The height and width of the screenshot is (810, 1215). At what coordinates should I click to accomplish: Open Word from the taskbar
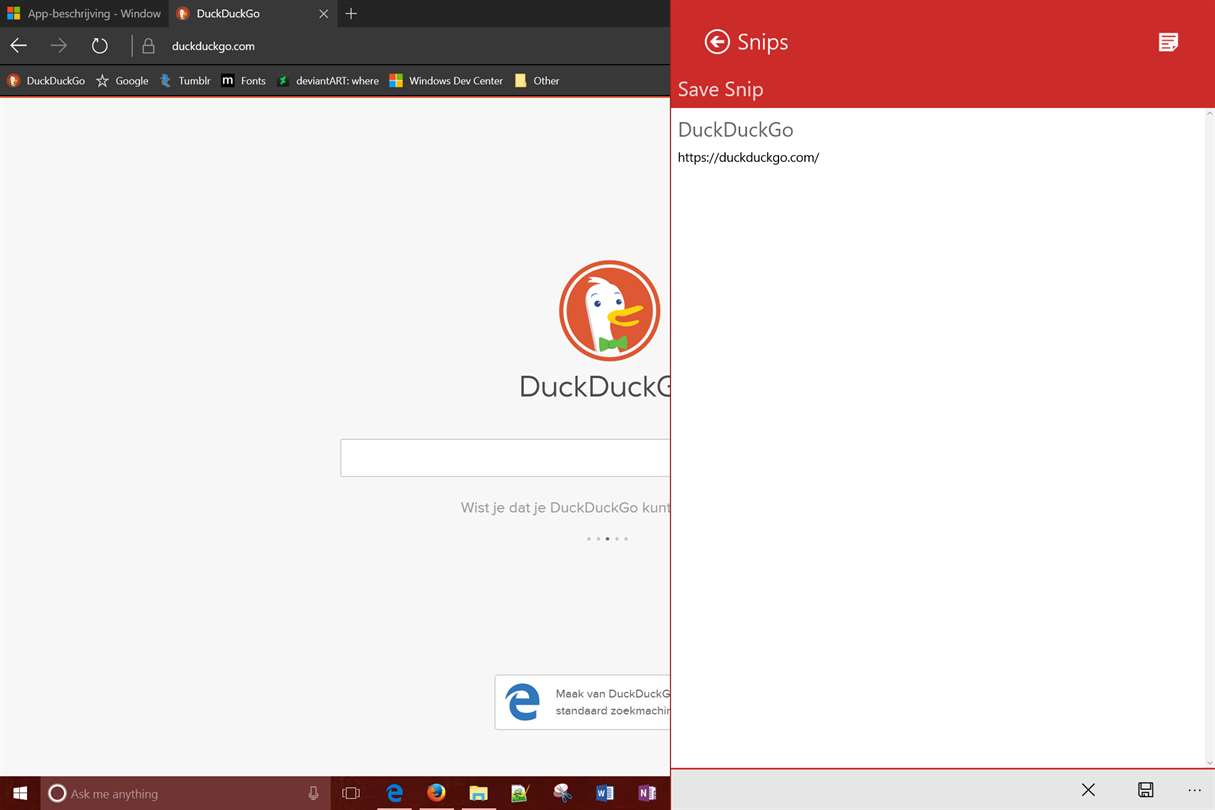604,793
